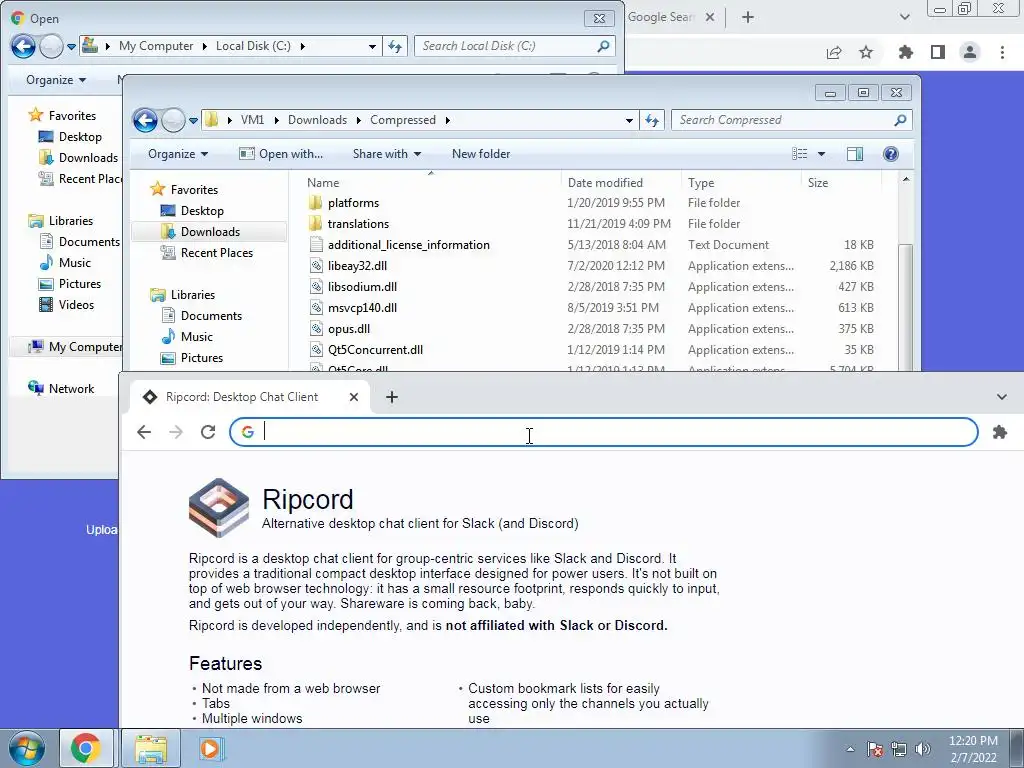Select the translations folder
Viewport: 1024px width, 768px height.
pos(358,224)
